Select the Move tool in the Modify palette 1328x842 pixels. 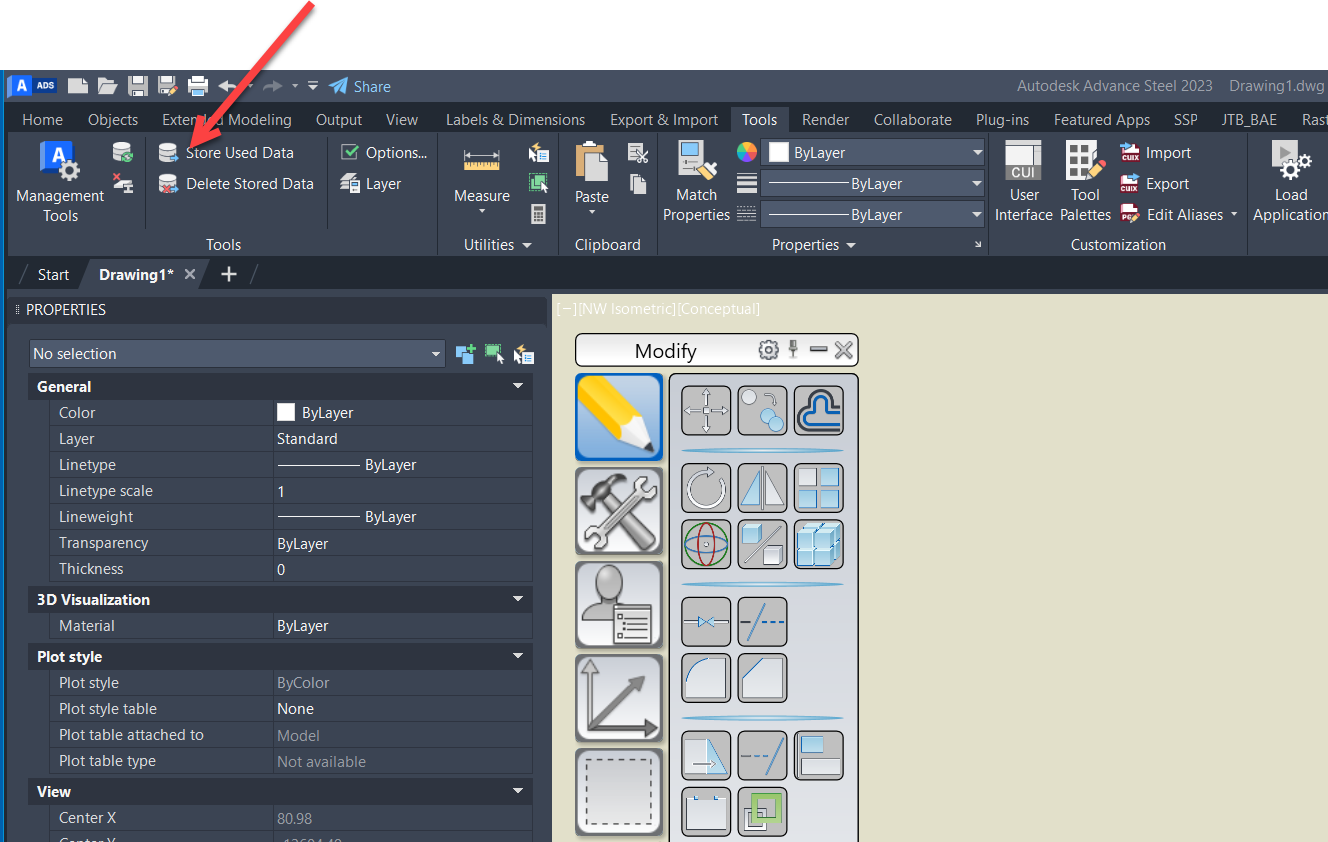[x=706, y=410]
